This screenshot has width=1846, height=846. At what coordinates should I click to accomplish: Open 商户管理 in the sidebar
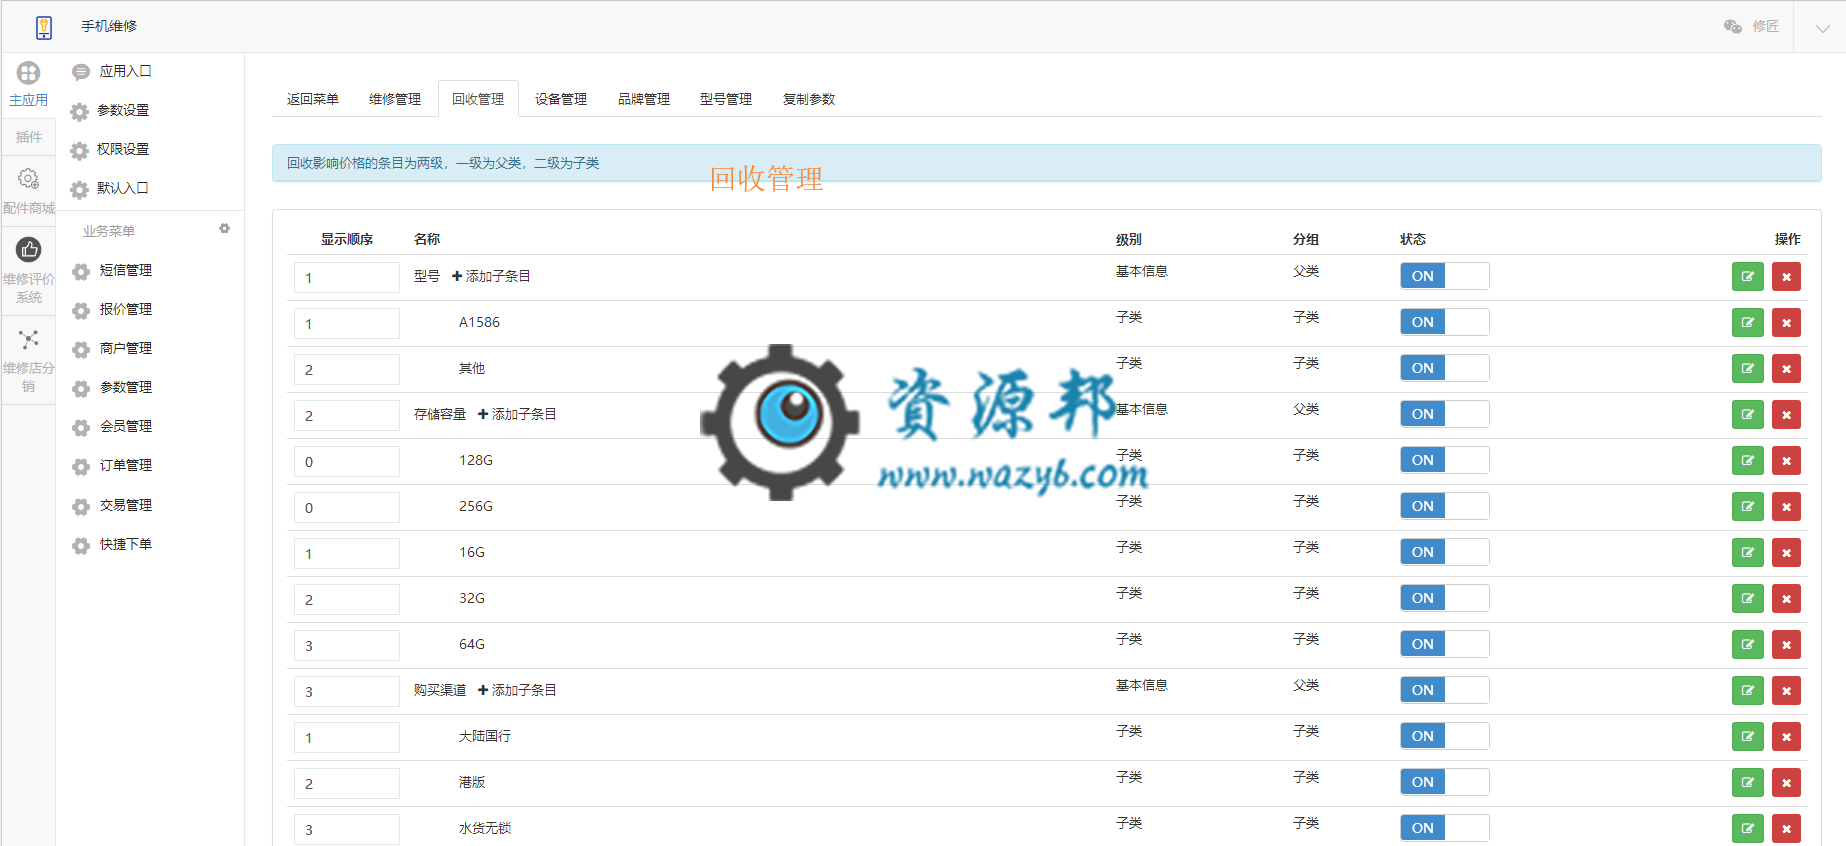[126, 348]
